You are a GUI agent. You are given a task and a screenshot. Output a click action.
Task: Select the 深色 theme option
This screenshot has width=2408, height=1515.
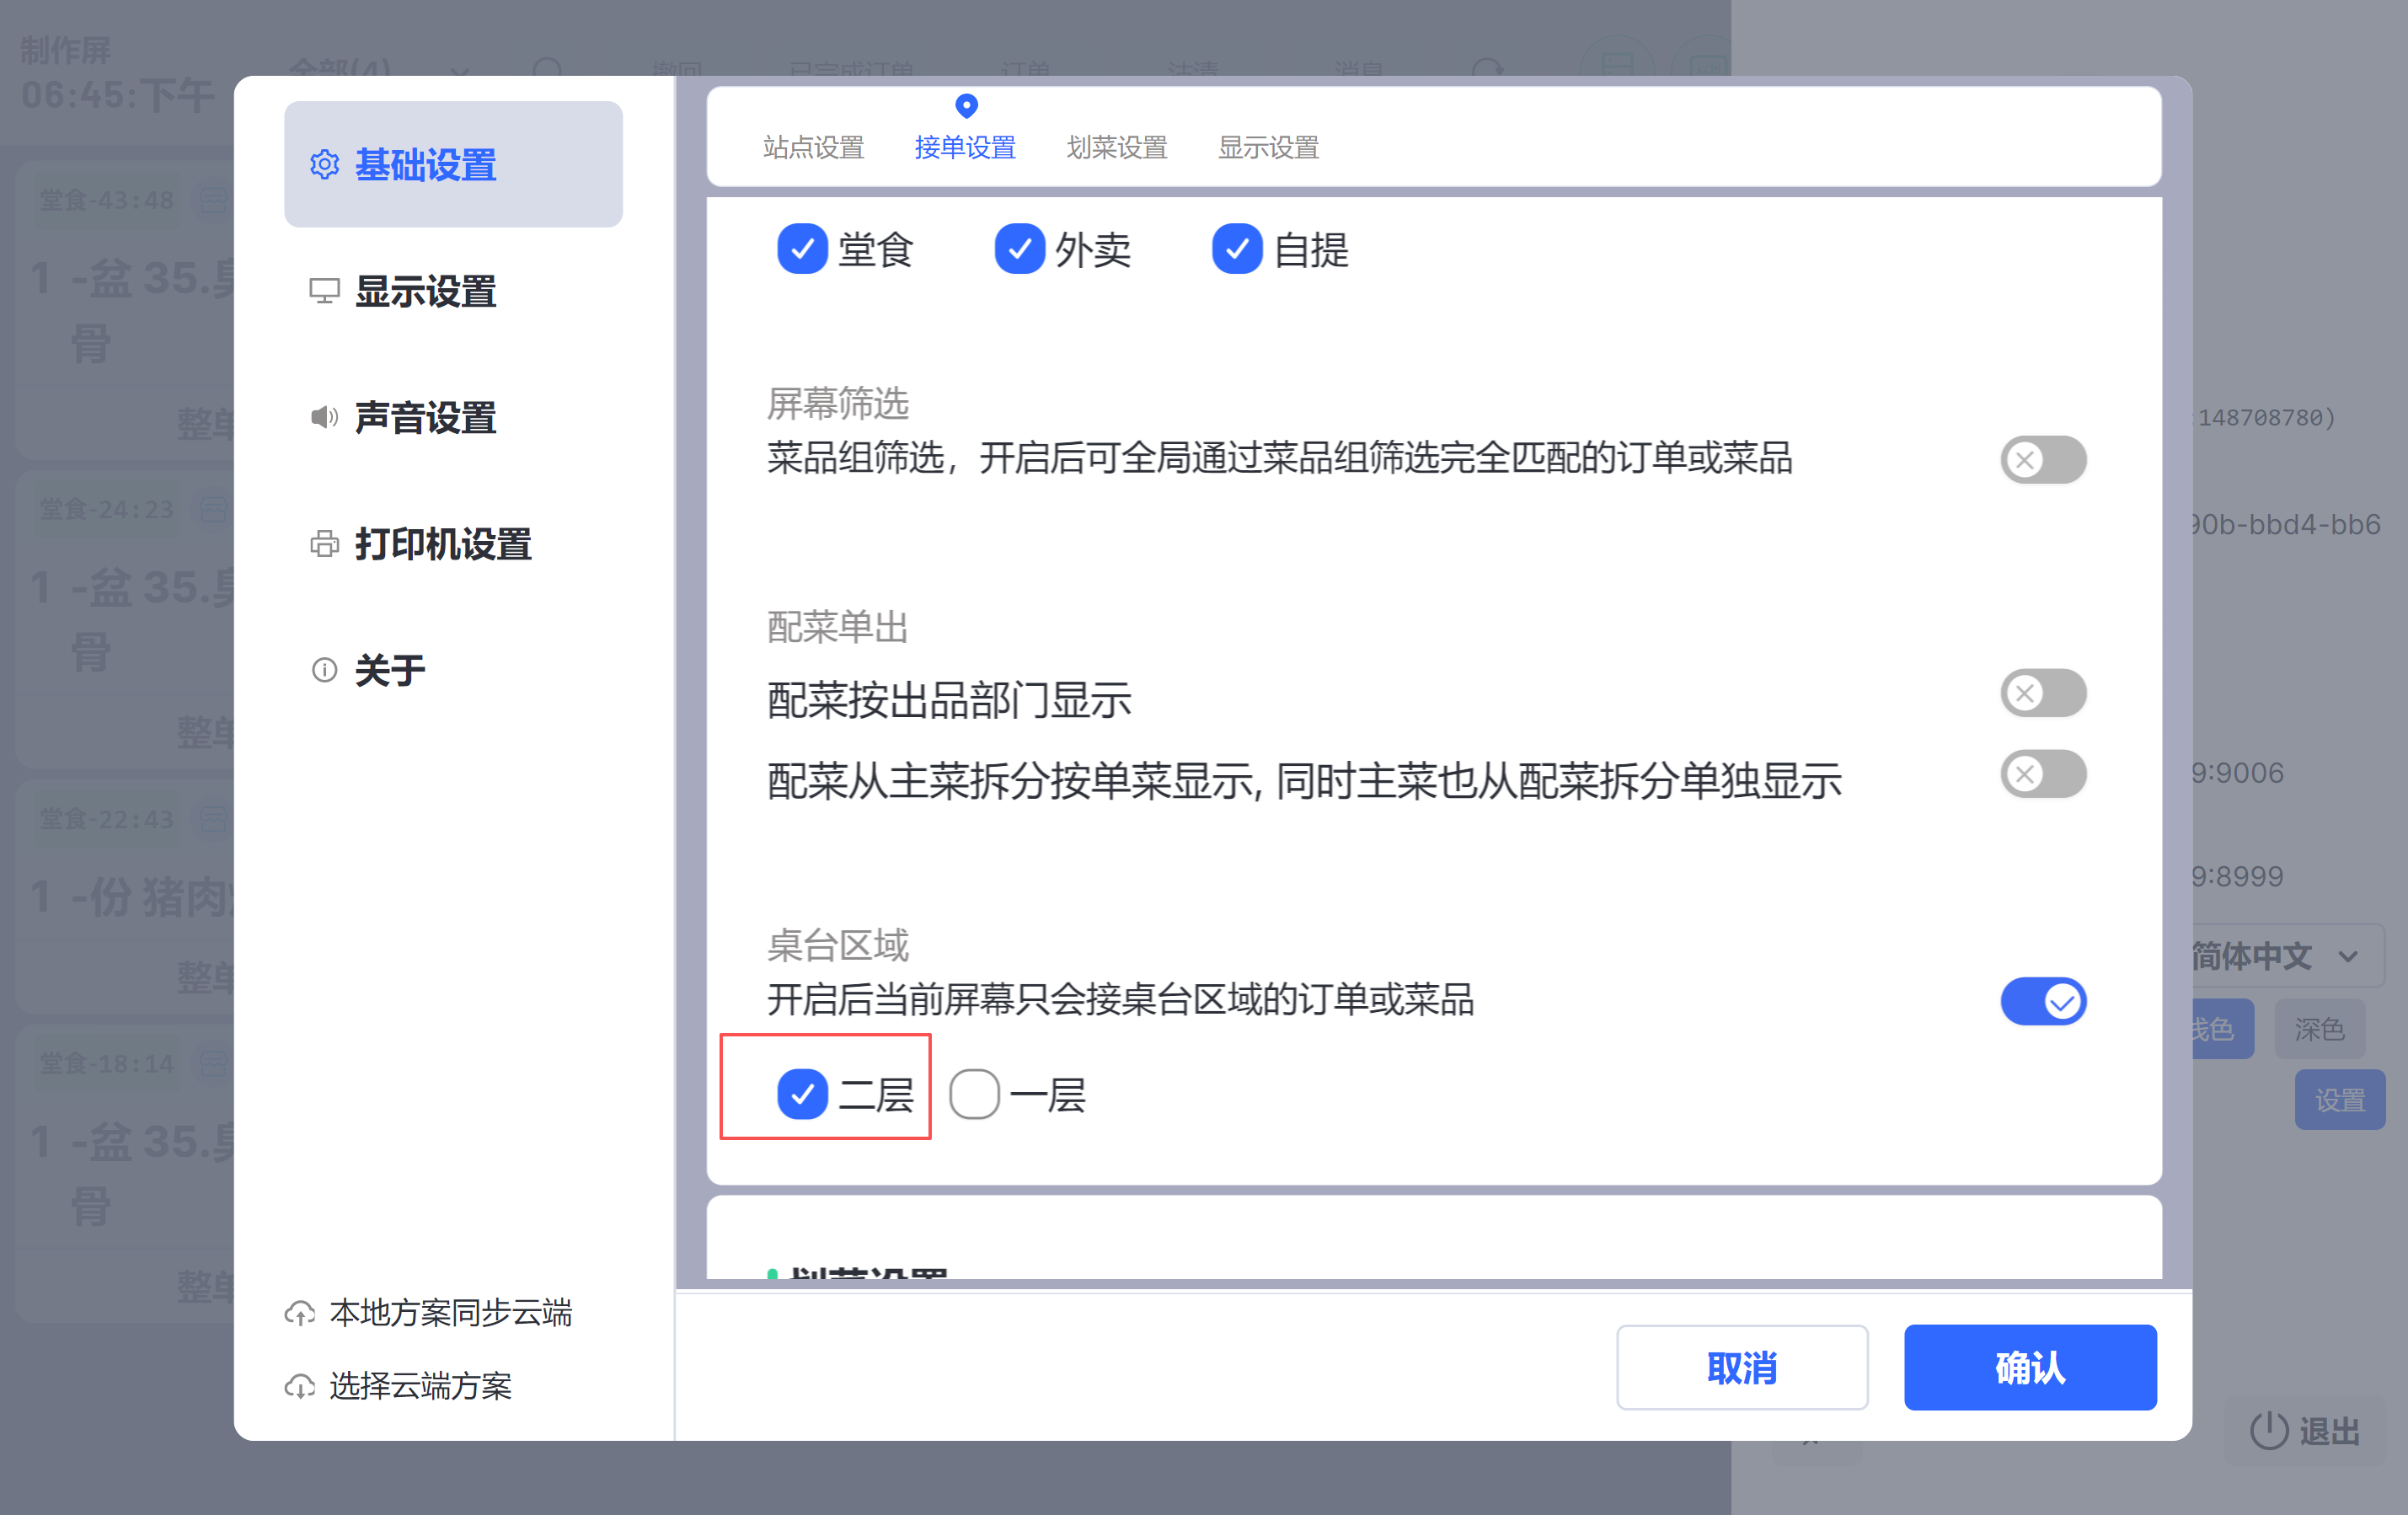pos(2319,1029)
